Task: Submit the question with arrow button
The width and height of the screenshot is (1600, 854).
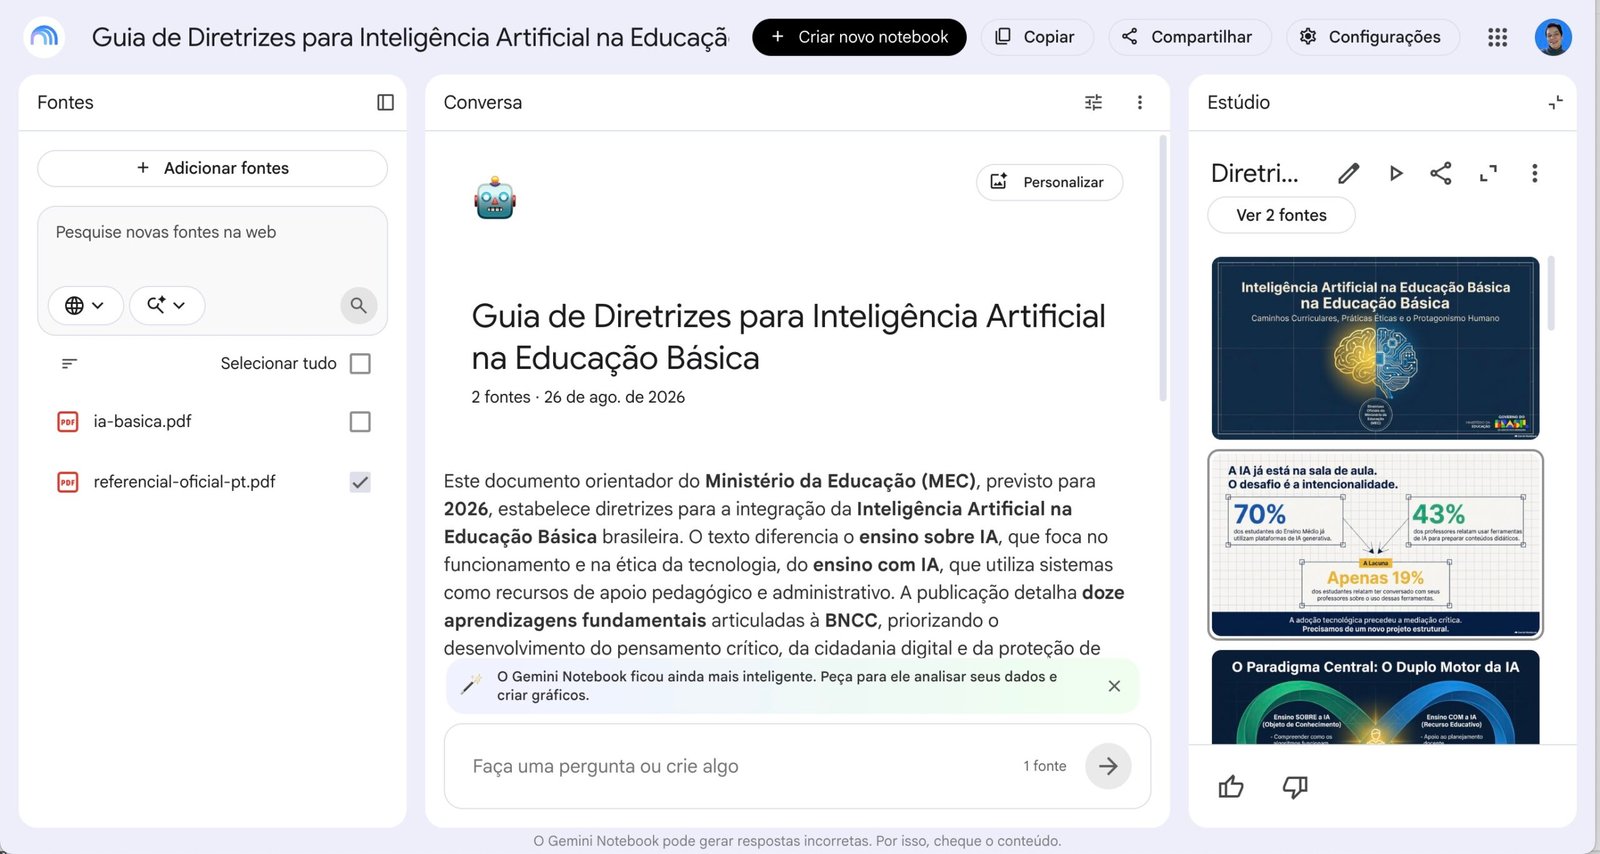Action: (1108, 766)
